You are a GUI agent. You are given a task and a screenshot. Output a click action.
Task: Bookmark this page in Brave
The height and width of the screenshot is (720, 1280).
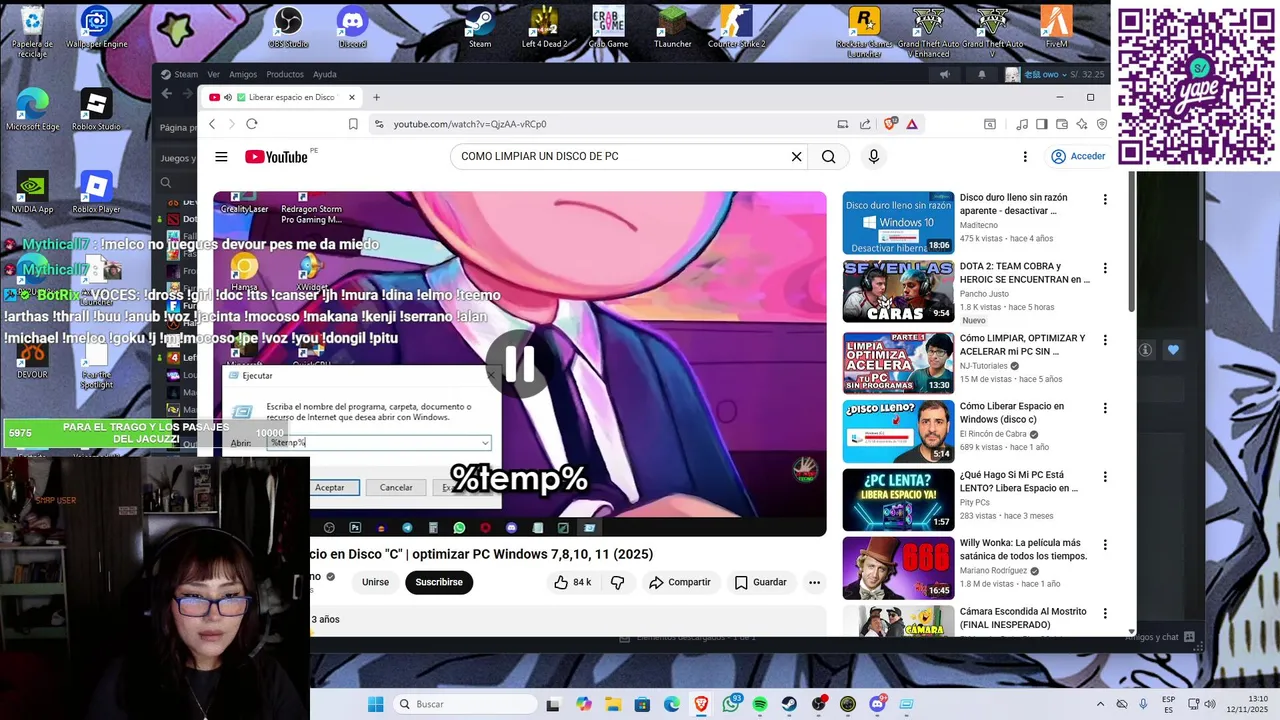(353, 124)
